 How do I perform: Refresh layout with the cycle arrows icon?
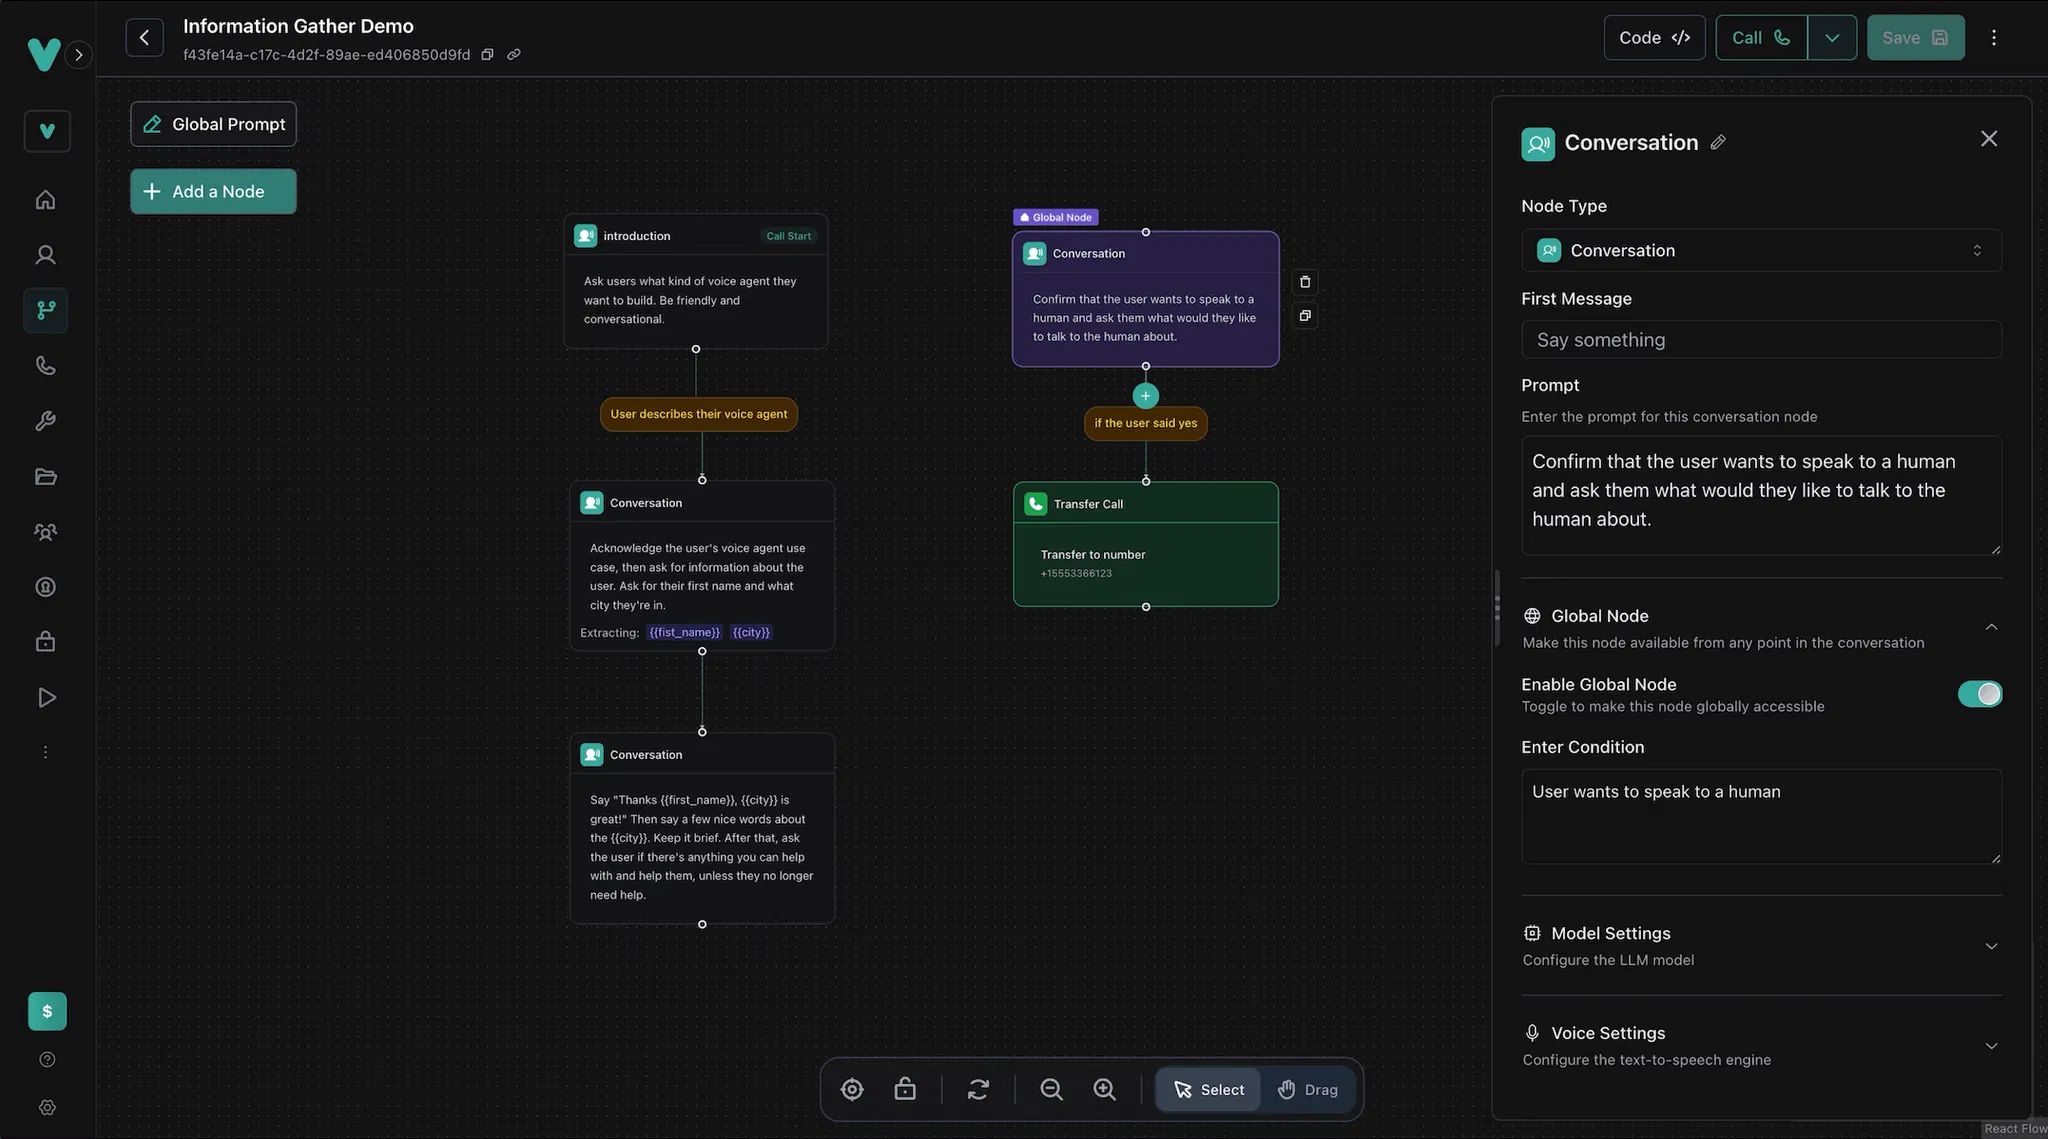978,1089
